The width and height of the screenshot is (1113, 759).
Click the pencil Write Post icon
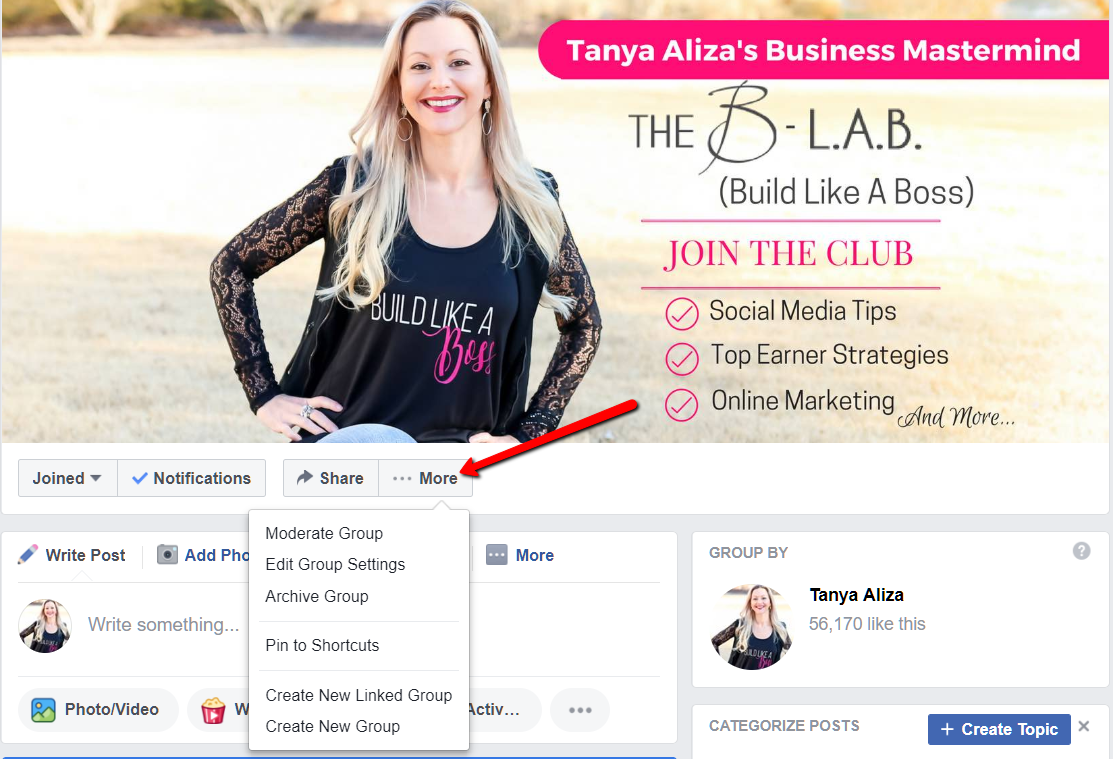(28, 555)
